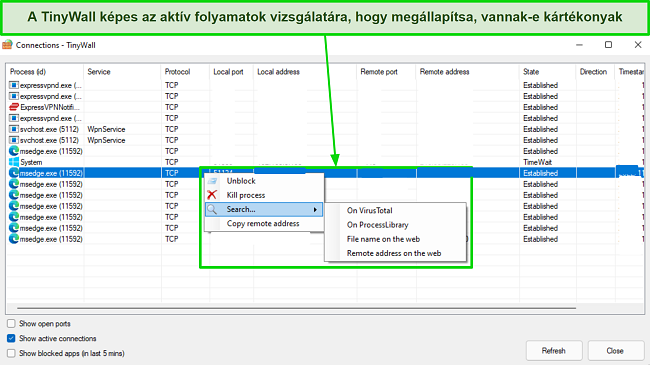This screenshot has width=650, height=365.
Task: Click the ExpressVPNNotifi red process icon
Action: (14, 107)
